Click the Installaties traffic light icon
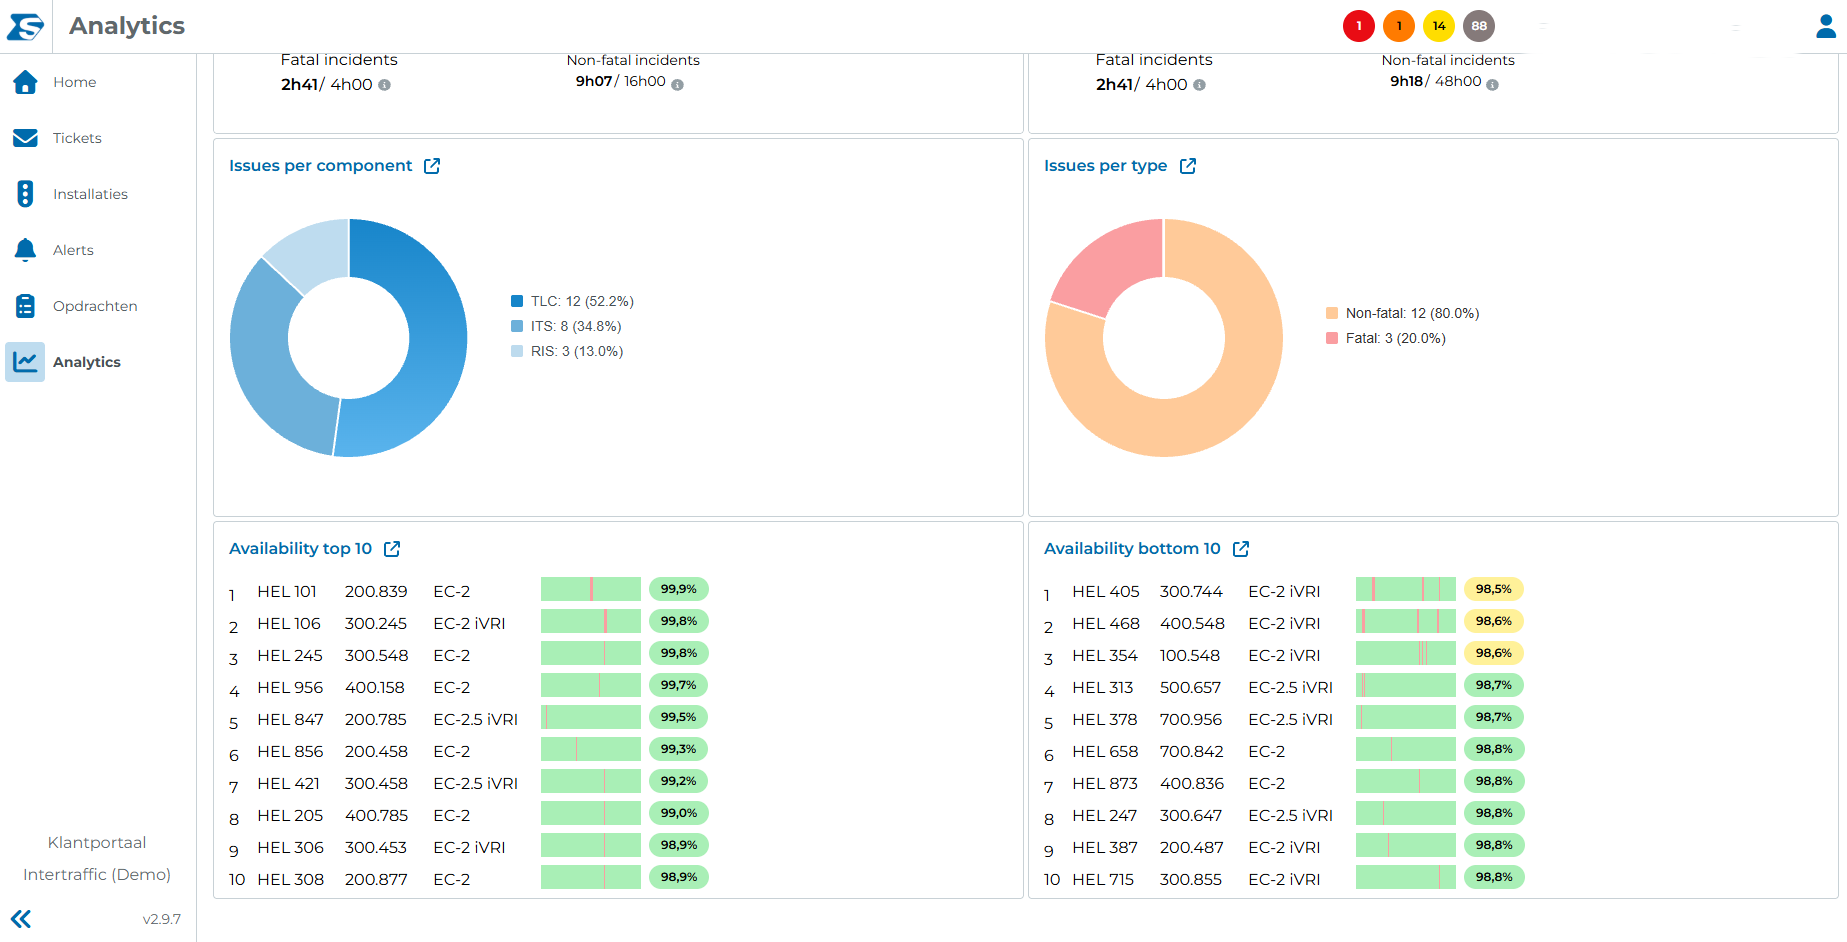Viewport: 1847px width, 942px height. pyautogui.click(x=26, y=194)
